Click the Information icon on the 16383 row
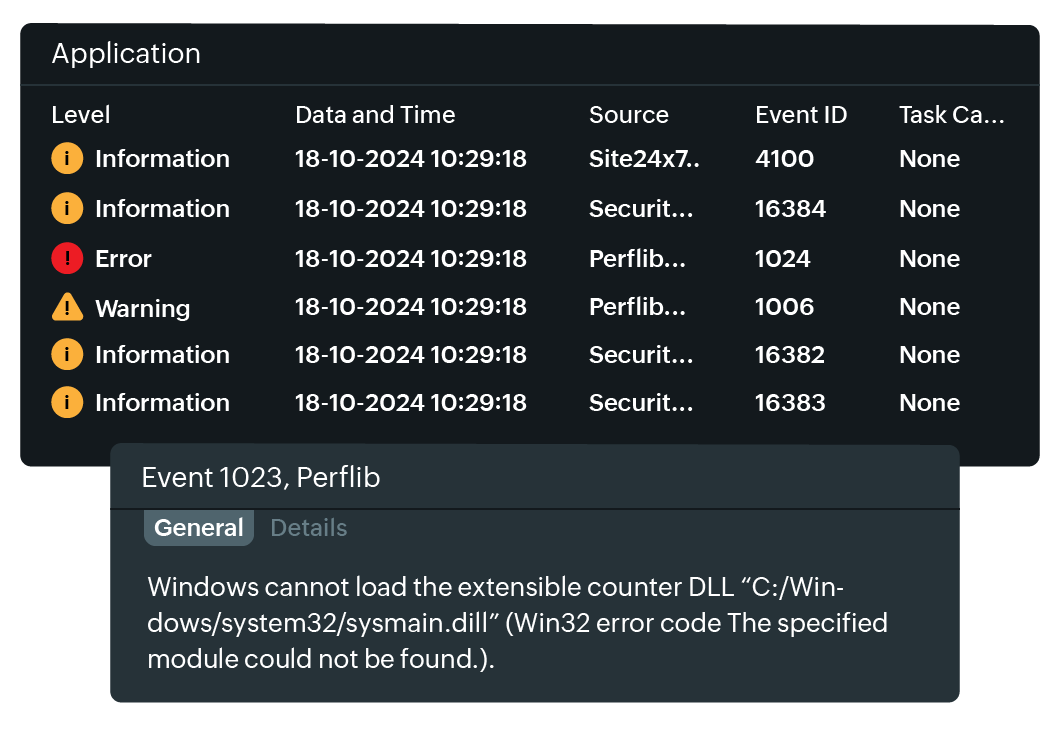 [67, 402]
